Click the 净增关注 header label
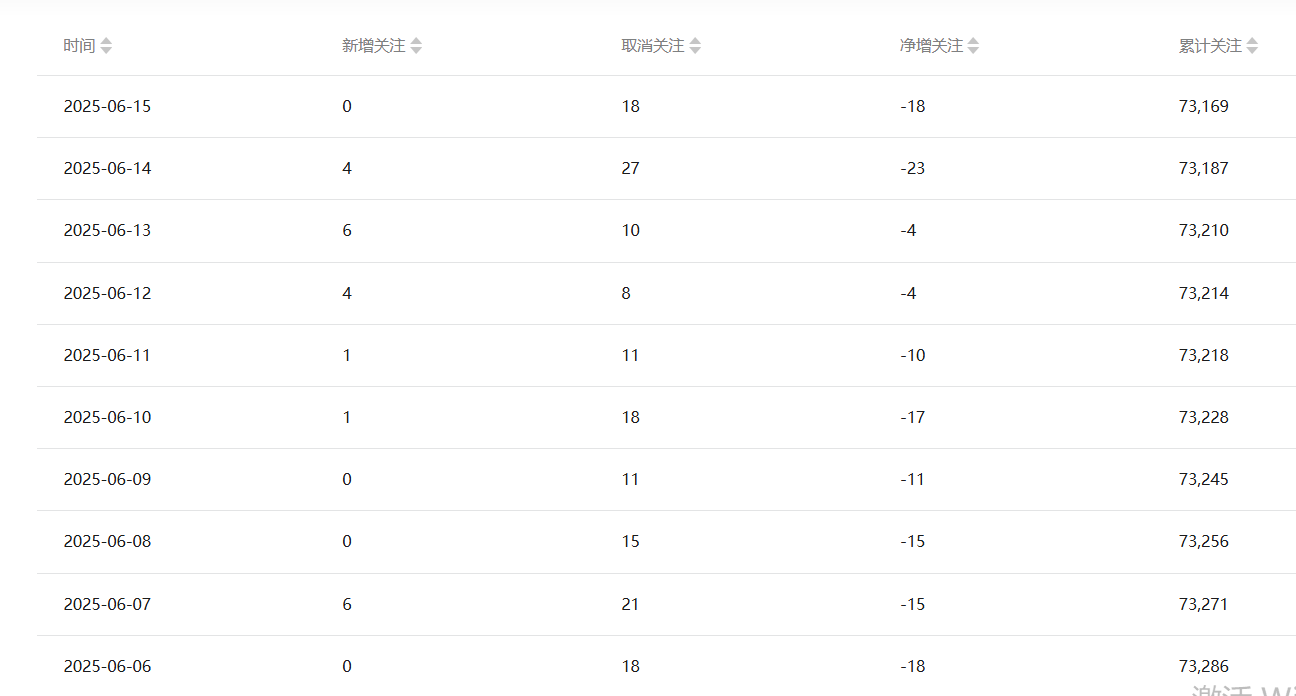This screenshot has height=696, width=1296. (930, 46)
